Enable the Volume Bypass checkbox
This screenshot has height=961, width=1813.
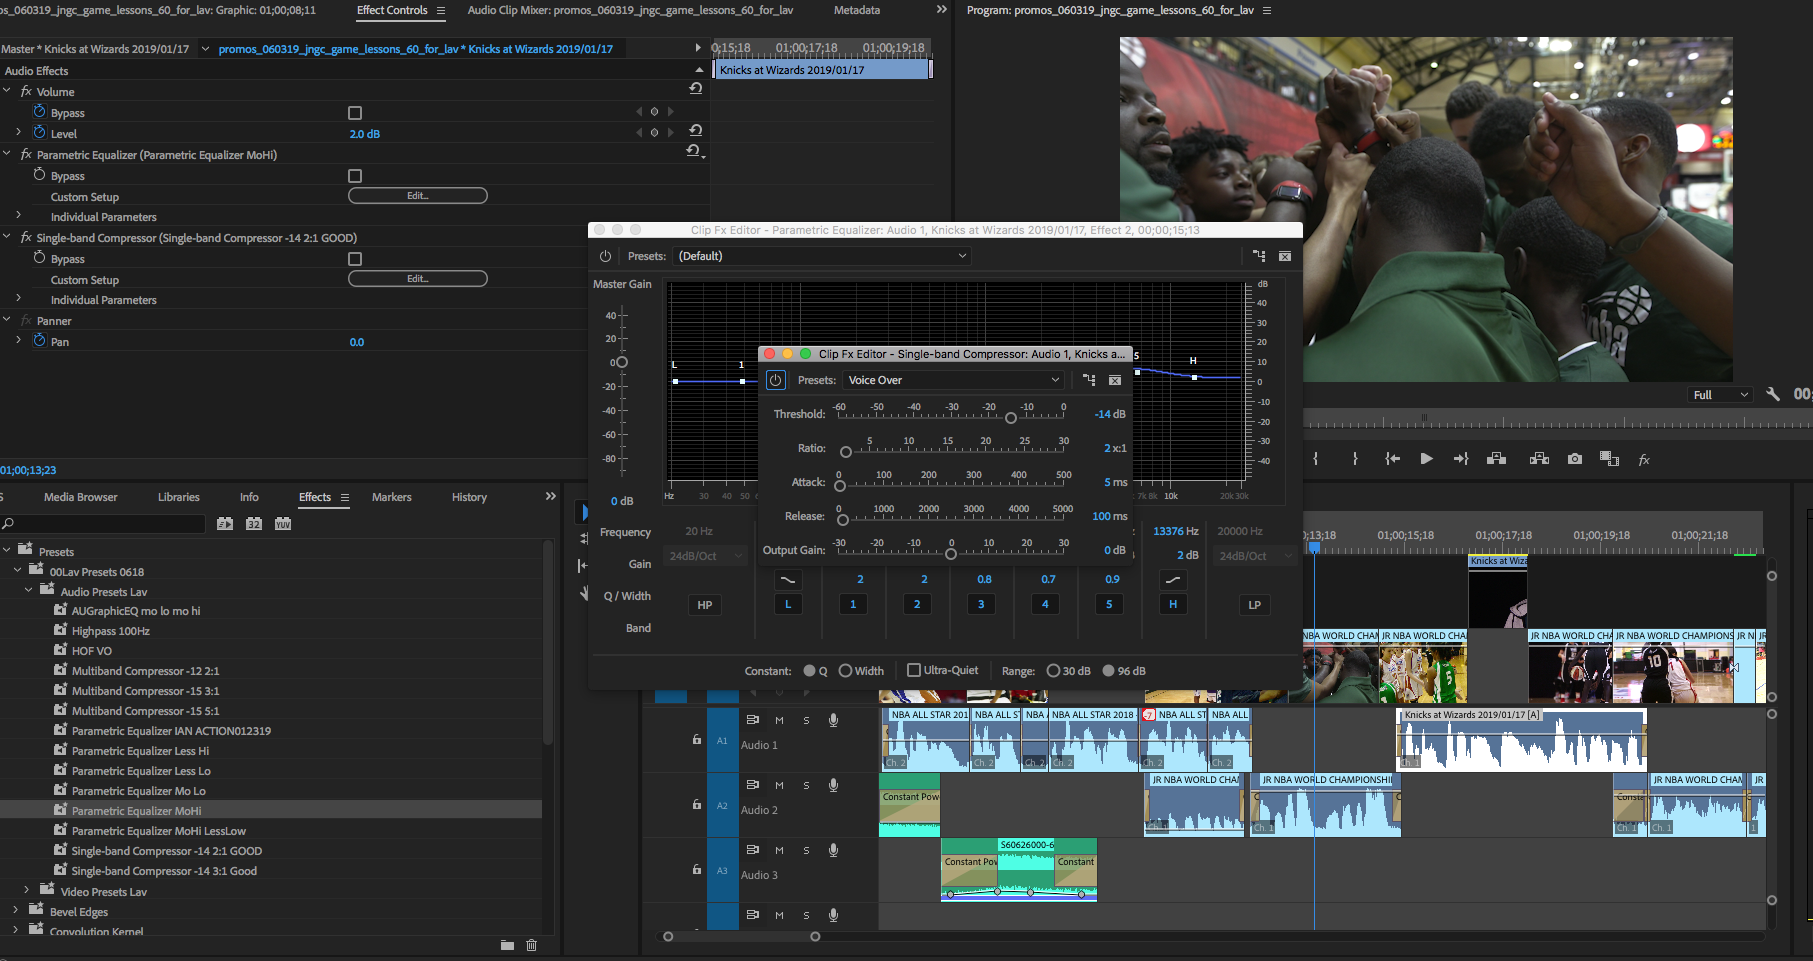(355, 113)
